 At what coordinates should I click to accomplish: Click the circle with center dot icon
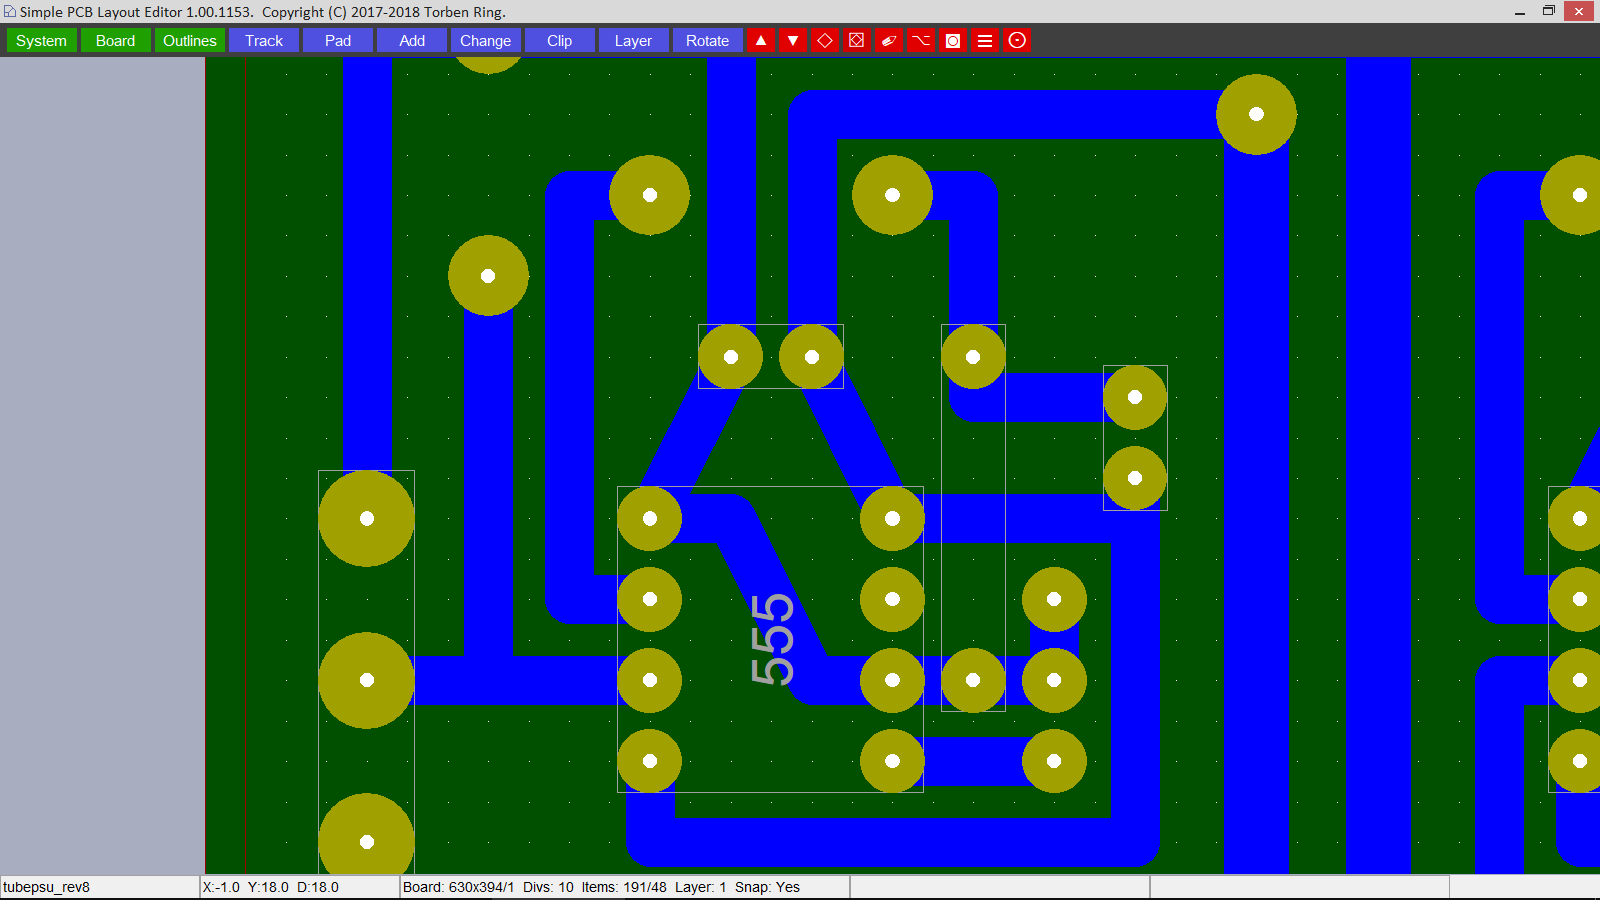(x=1017, y=41)
